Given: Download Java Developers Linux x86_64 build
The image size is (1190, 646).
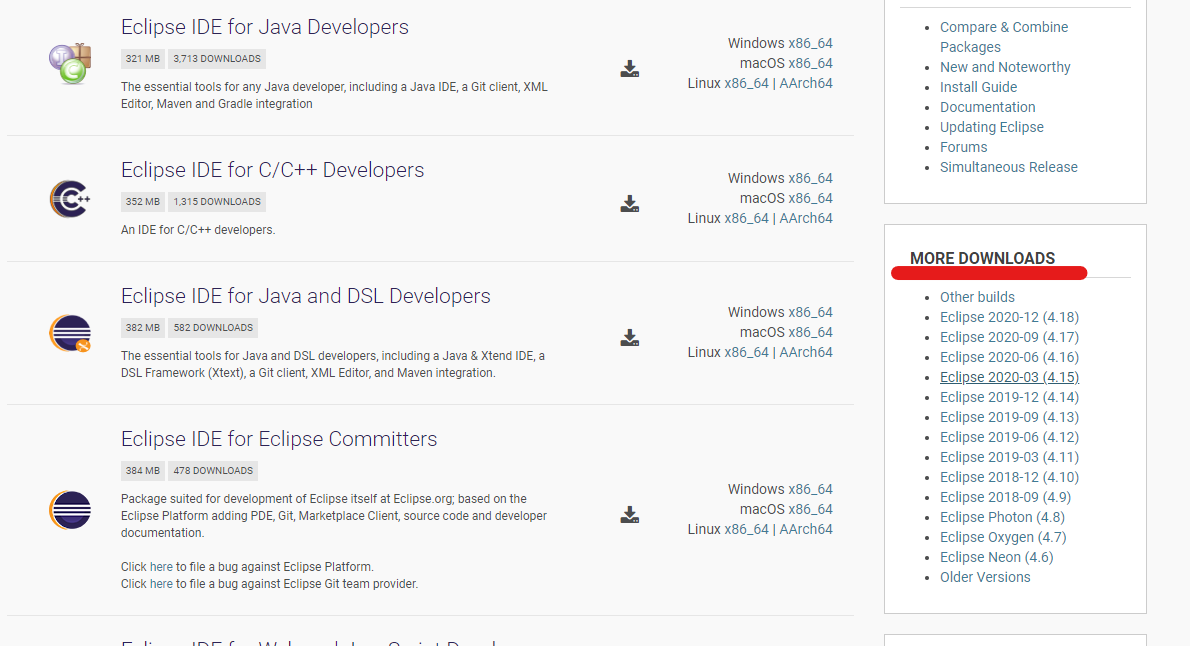Looking at the screenshot, I should click(747, 84).
